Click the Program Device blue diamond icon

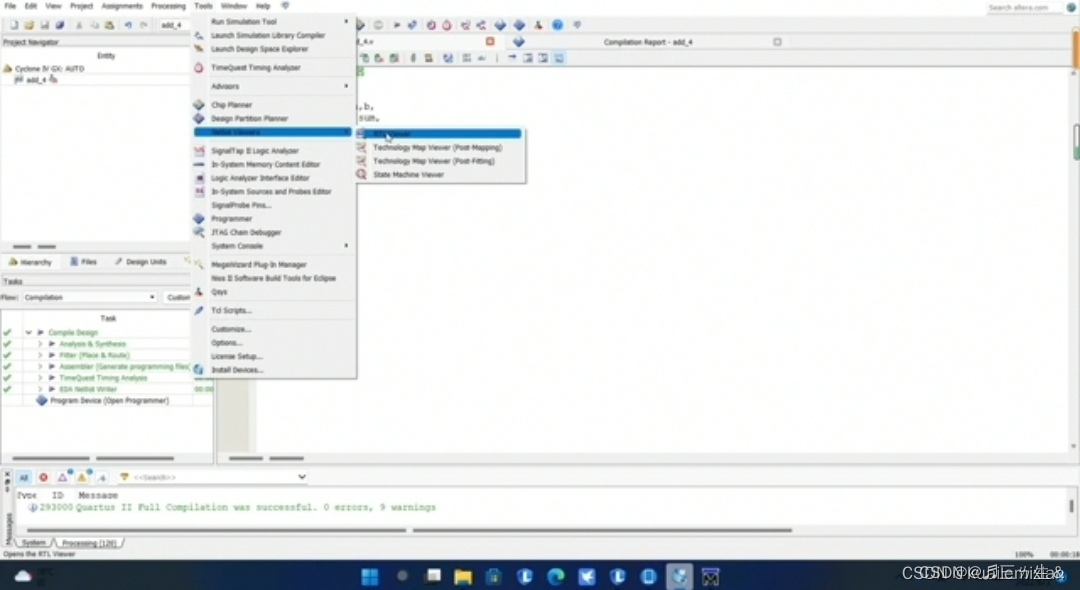point(41,400)
